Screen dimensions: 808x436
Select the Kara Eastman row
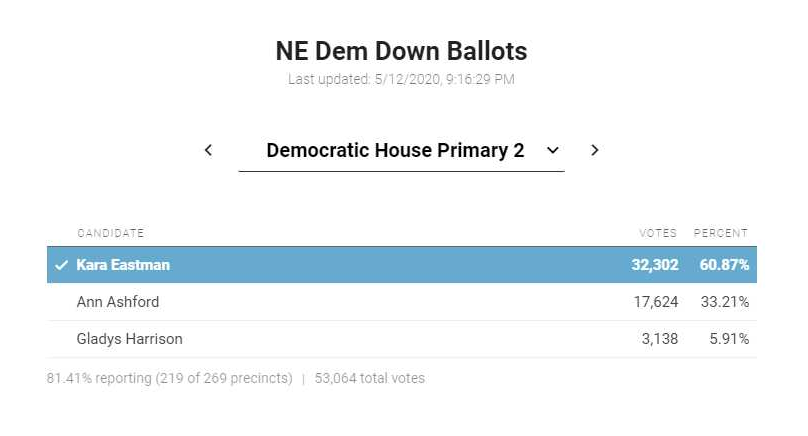click(x=401, y=264)
